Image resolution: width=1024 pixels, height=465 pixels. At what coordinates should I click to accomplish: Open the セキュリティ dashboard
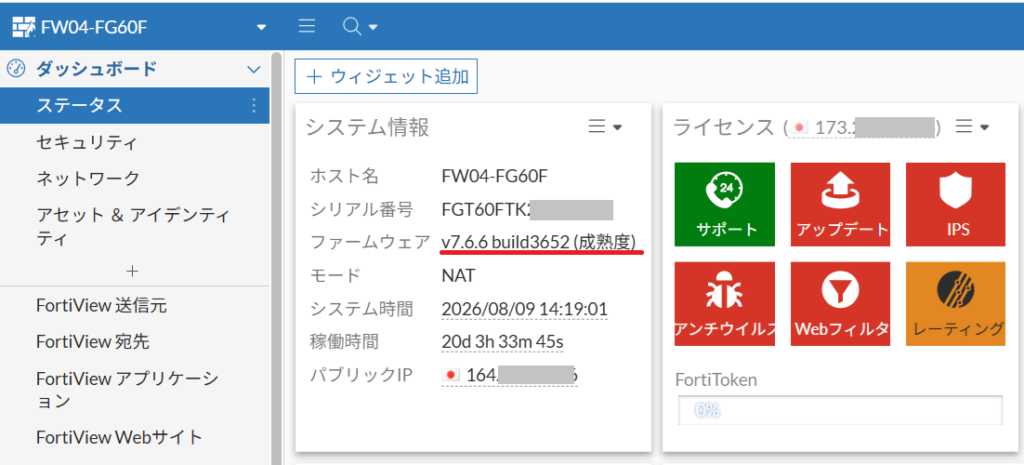click(x=86, y=142)
